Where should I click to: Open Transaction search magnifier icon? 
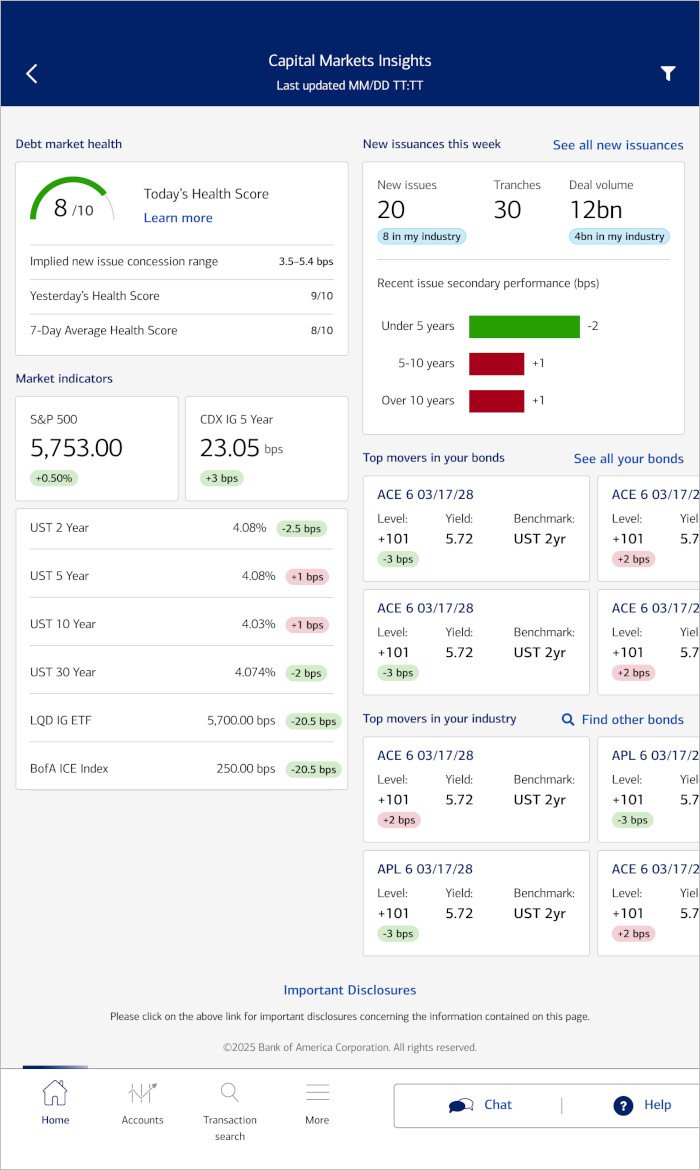click(230, 1093)
